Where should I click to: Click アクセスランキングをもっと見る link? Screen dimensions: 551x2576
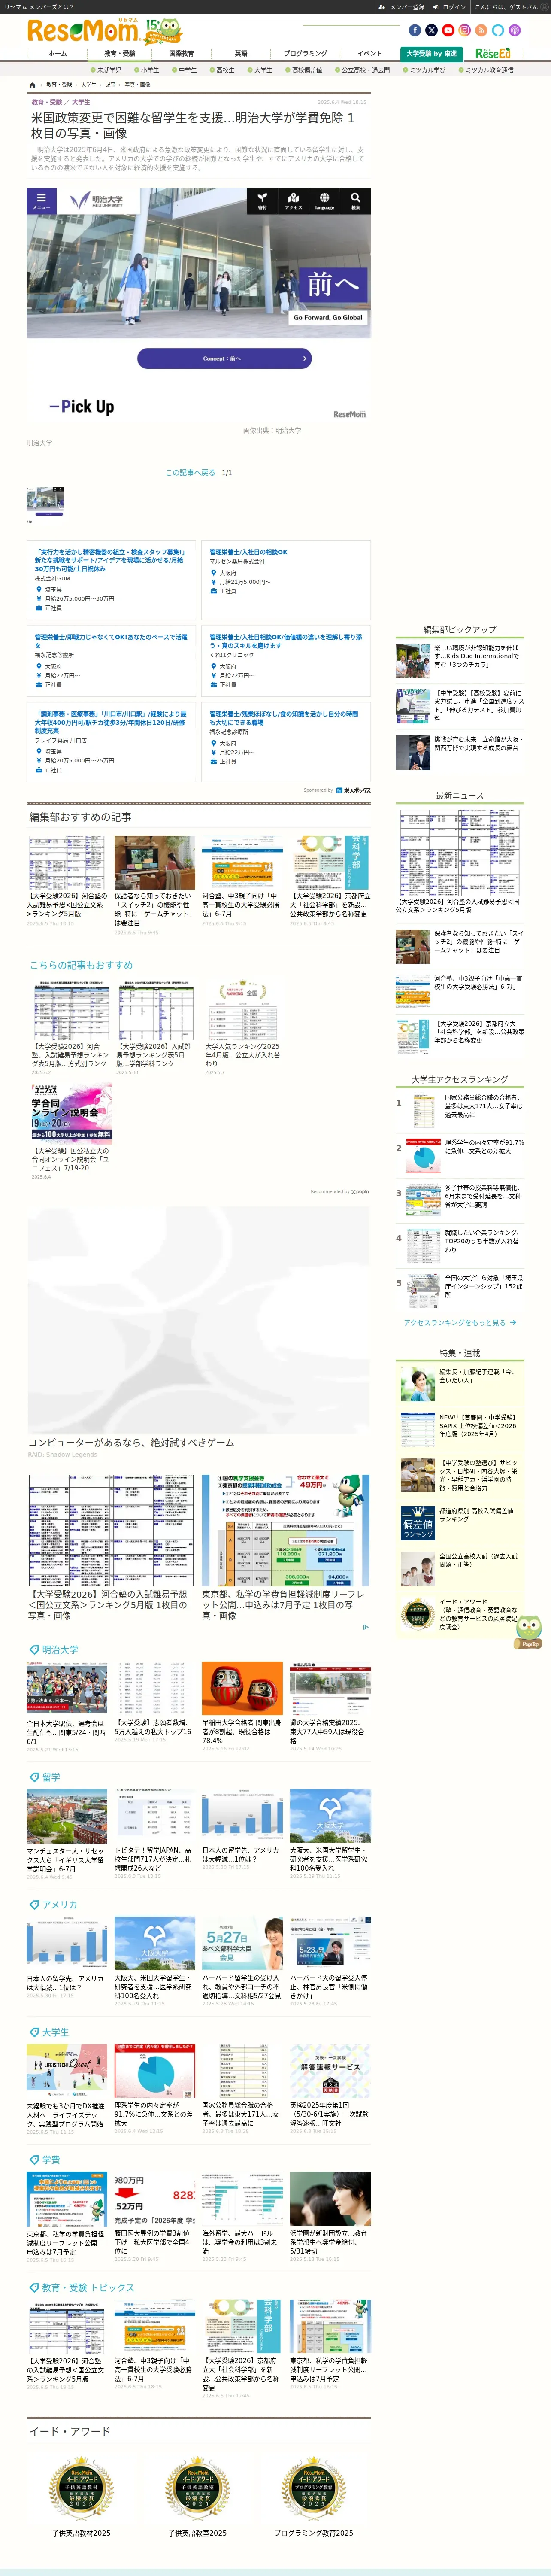click(459, 1323)
